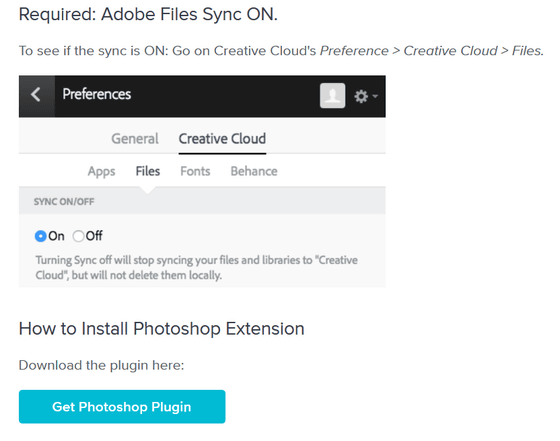This screenshot has height=441, width=560.
Task: Click the Preferences title text
Action: (x=97, y=94)
